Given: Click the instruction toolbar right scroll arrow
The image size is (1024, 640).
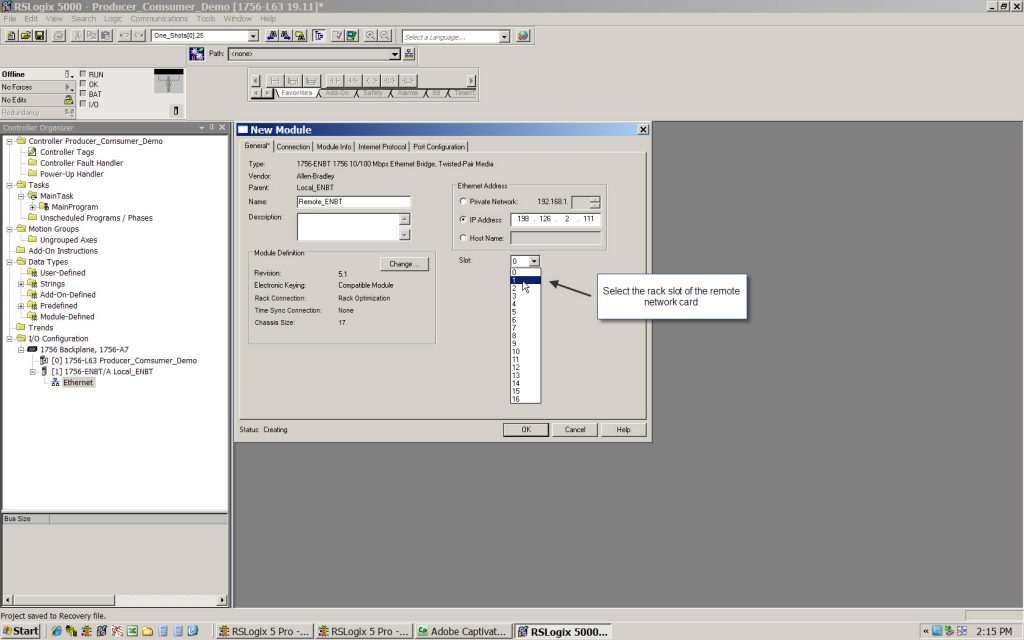Looking at the screenshot, I should pos(471,81).
